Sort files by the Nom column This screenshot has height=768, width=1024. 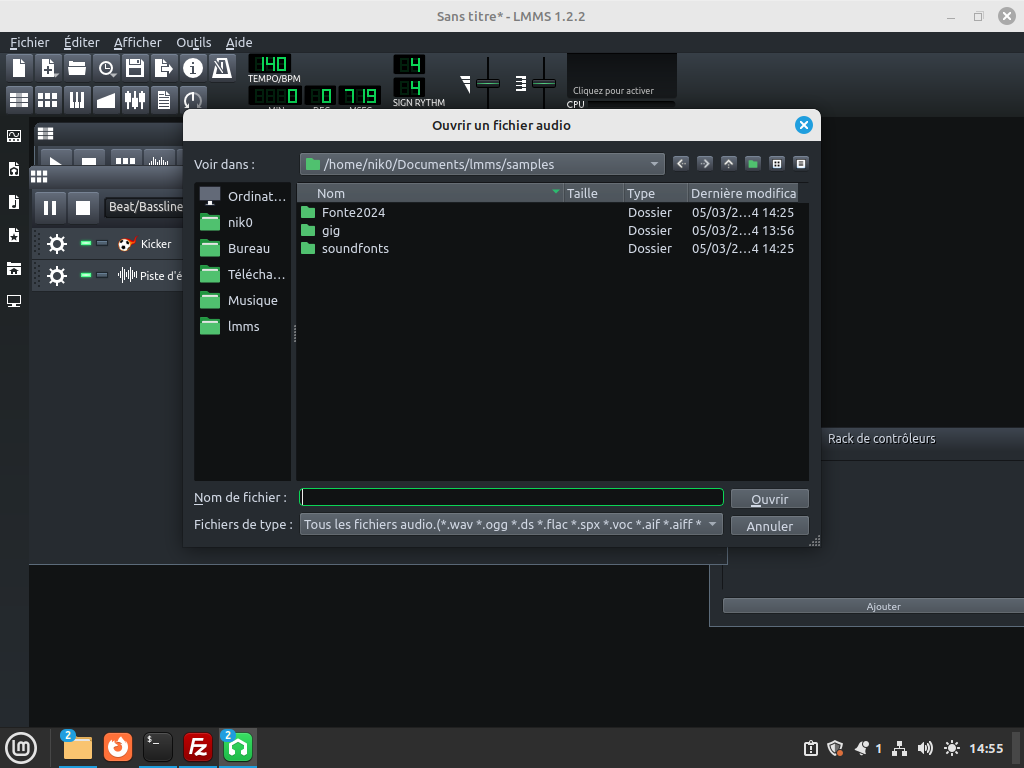coord(430,193)
